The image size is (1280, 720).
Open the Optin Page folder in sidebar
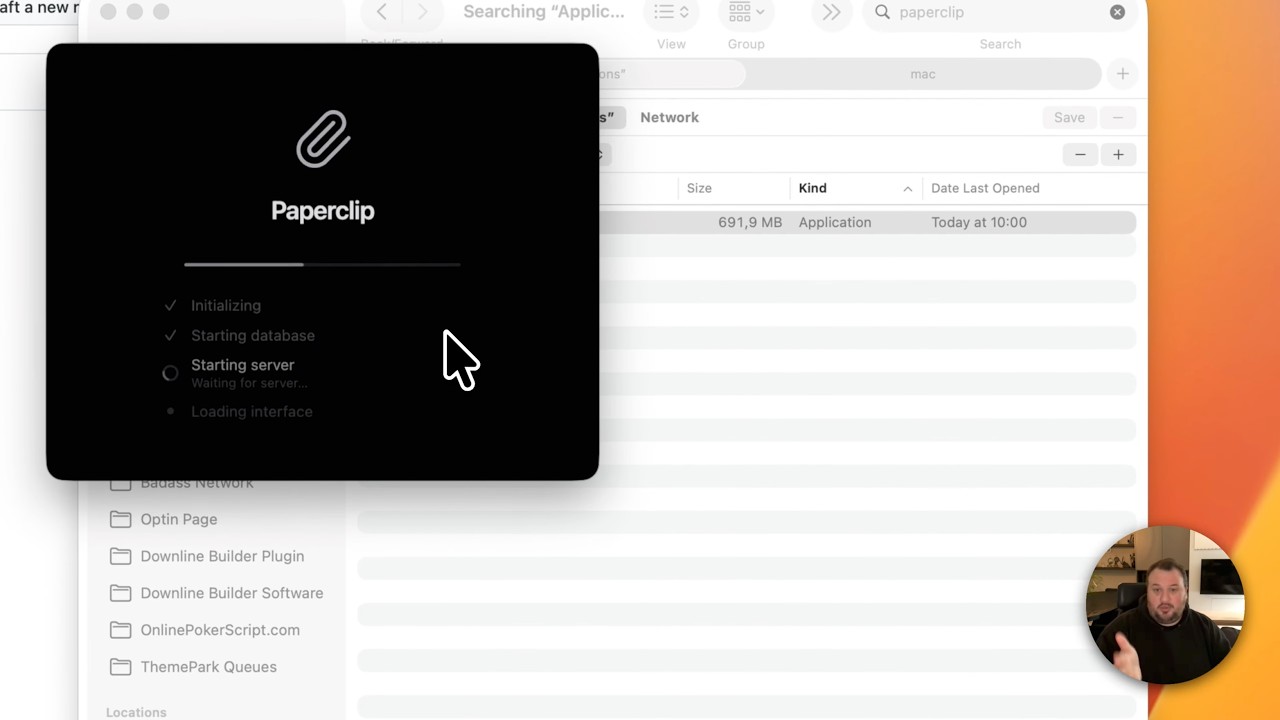coord(179,519)
